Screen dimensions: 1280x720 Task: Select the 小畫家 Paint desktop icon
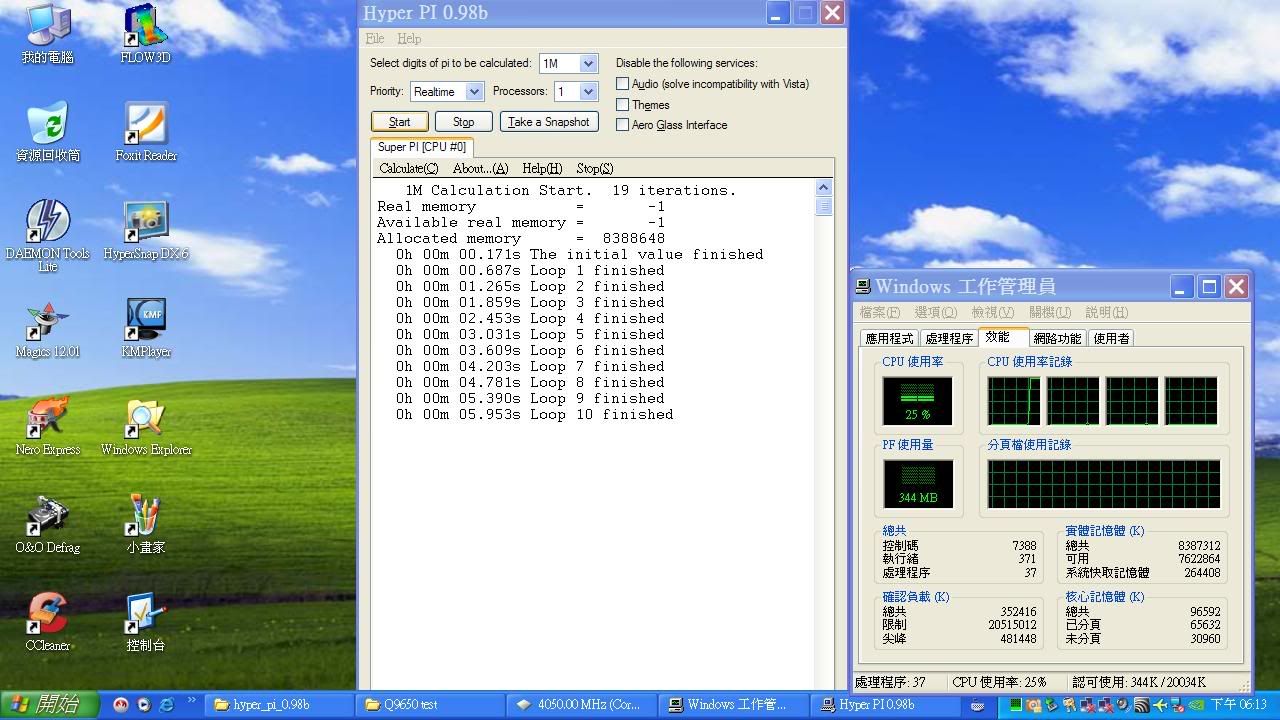point(146,523)
